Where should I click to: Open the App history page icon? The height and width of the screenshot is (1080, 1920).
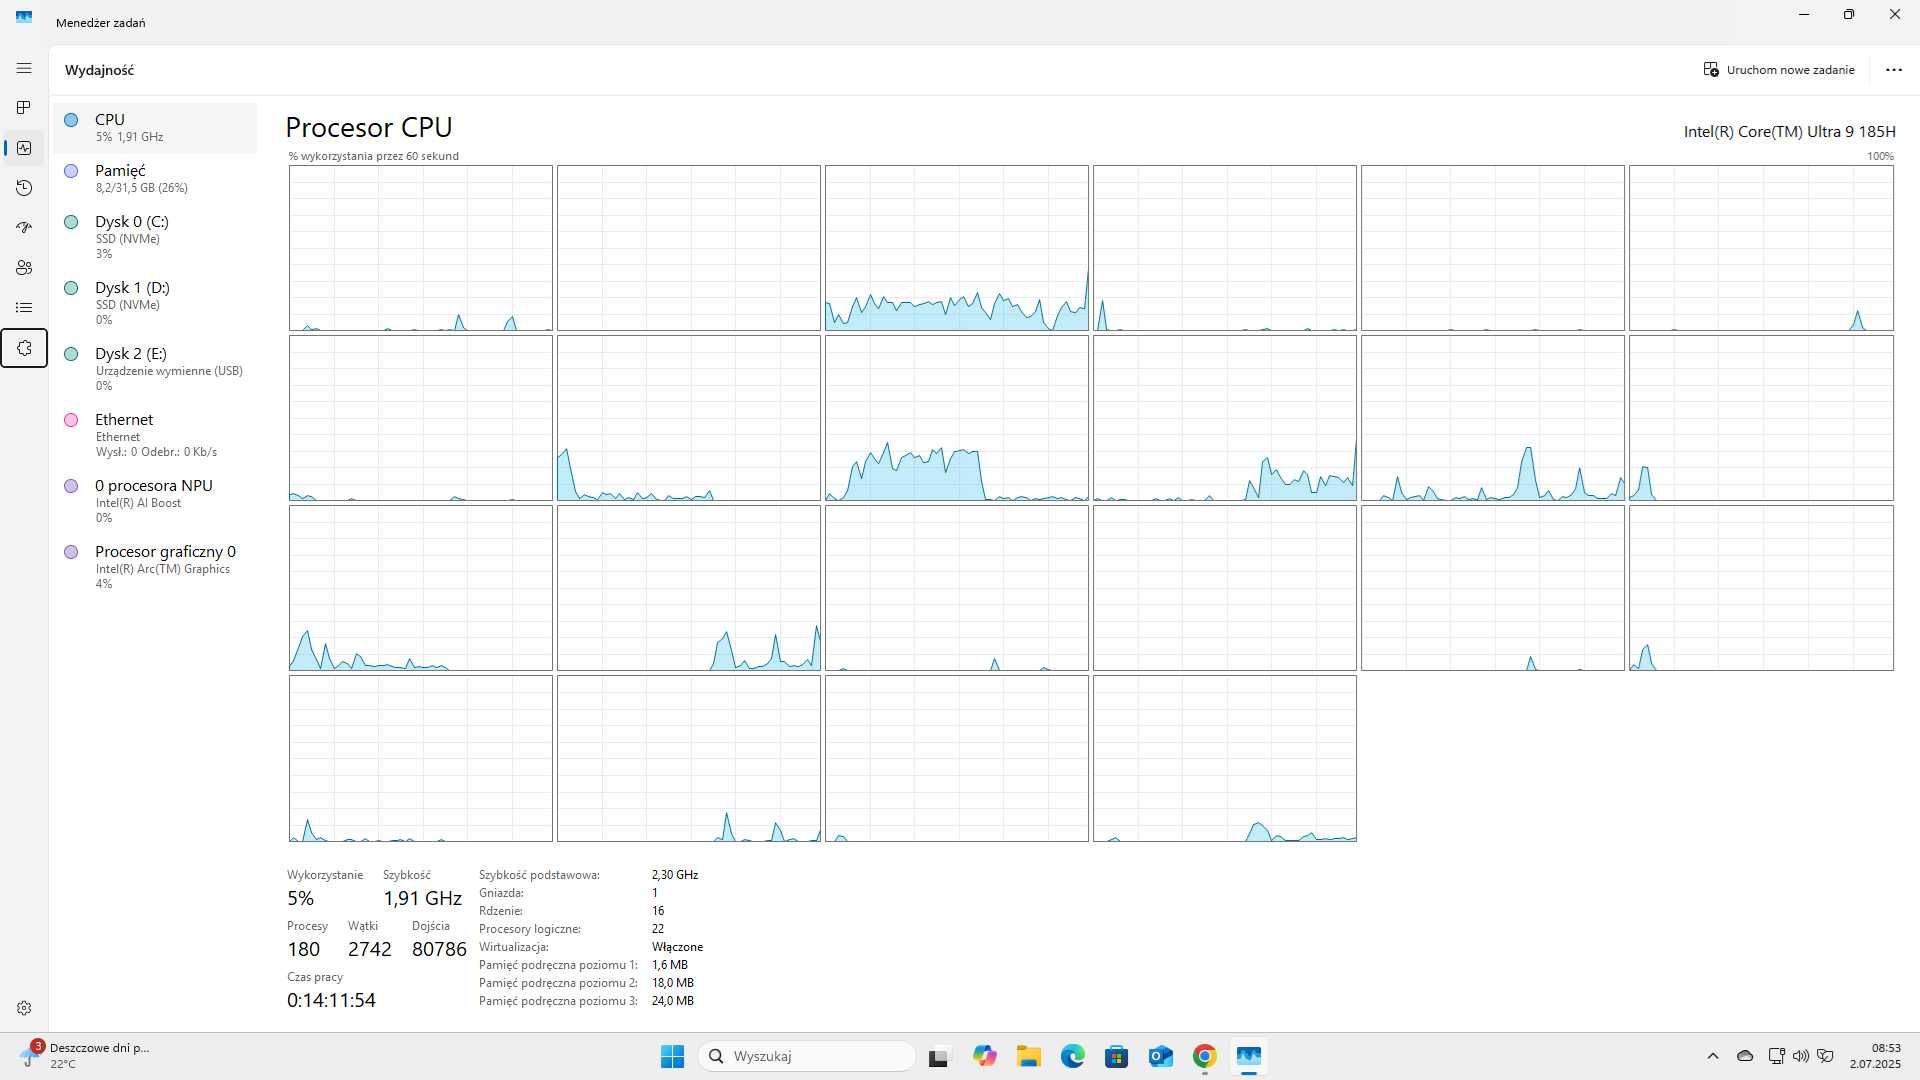24,188
